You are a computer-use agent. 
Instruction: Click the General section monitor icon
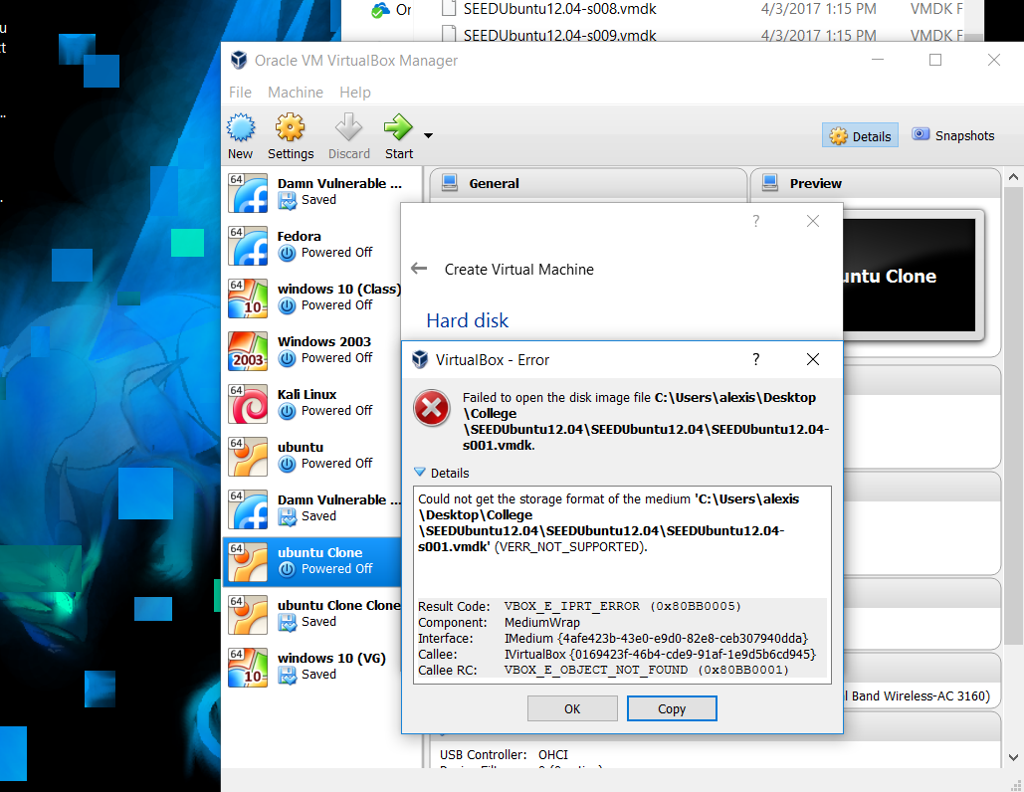tap(449, 183)
